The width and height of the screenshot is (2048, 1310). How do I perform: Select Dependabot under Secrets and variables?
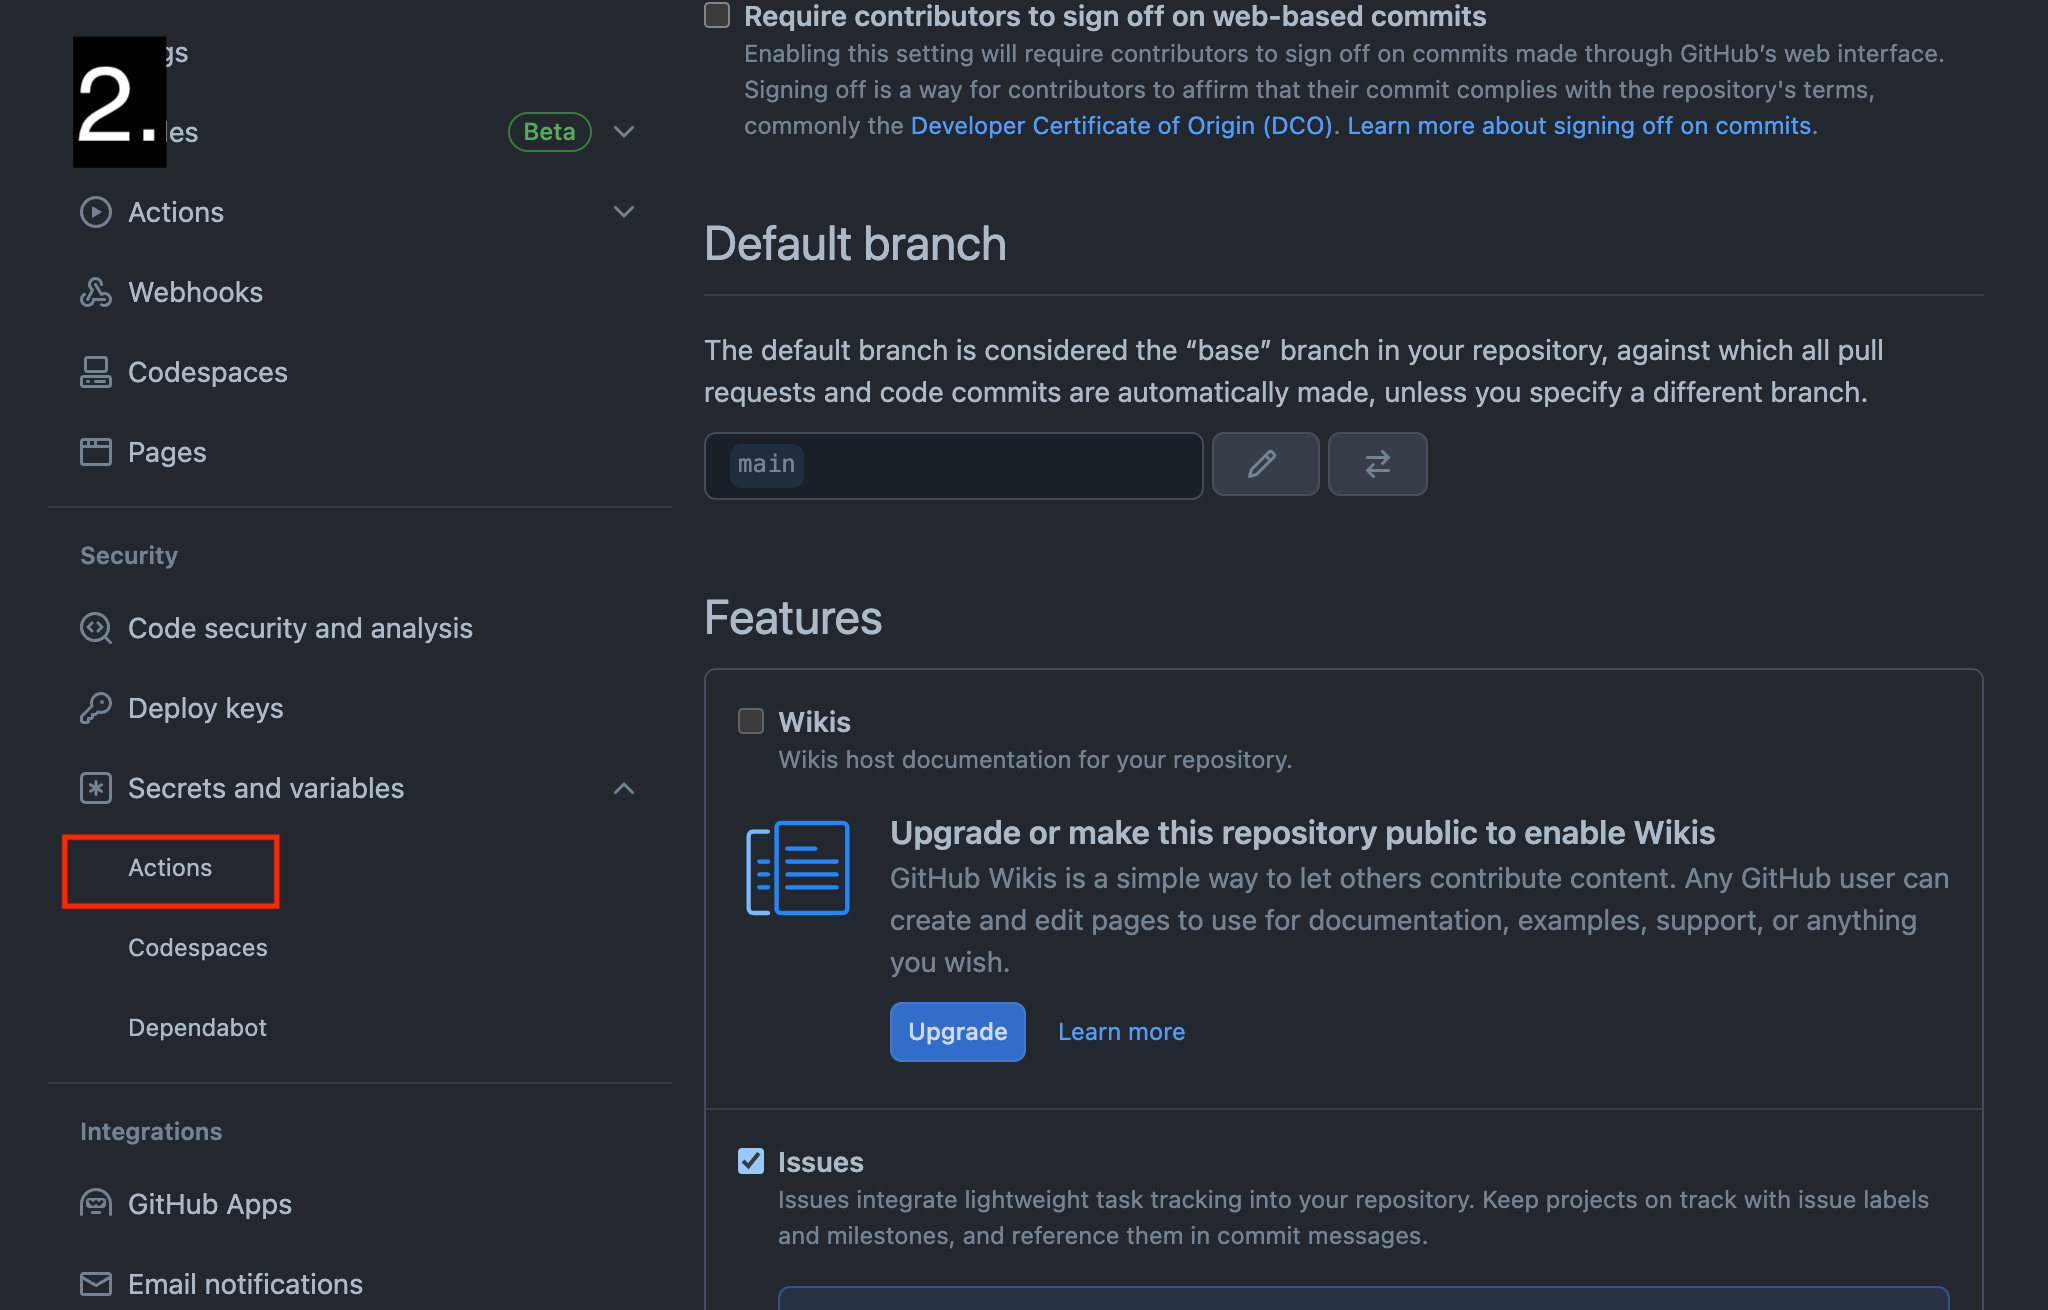pyautogui.click(x=197, y=1028)
